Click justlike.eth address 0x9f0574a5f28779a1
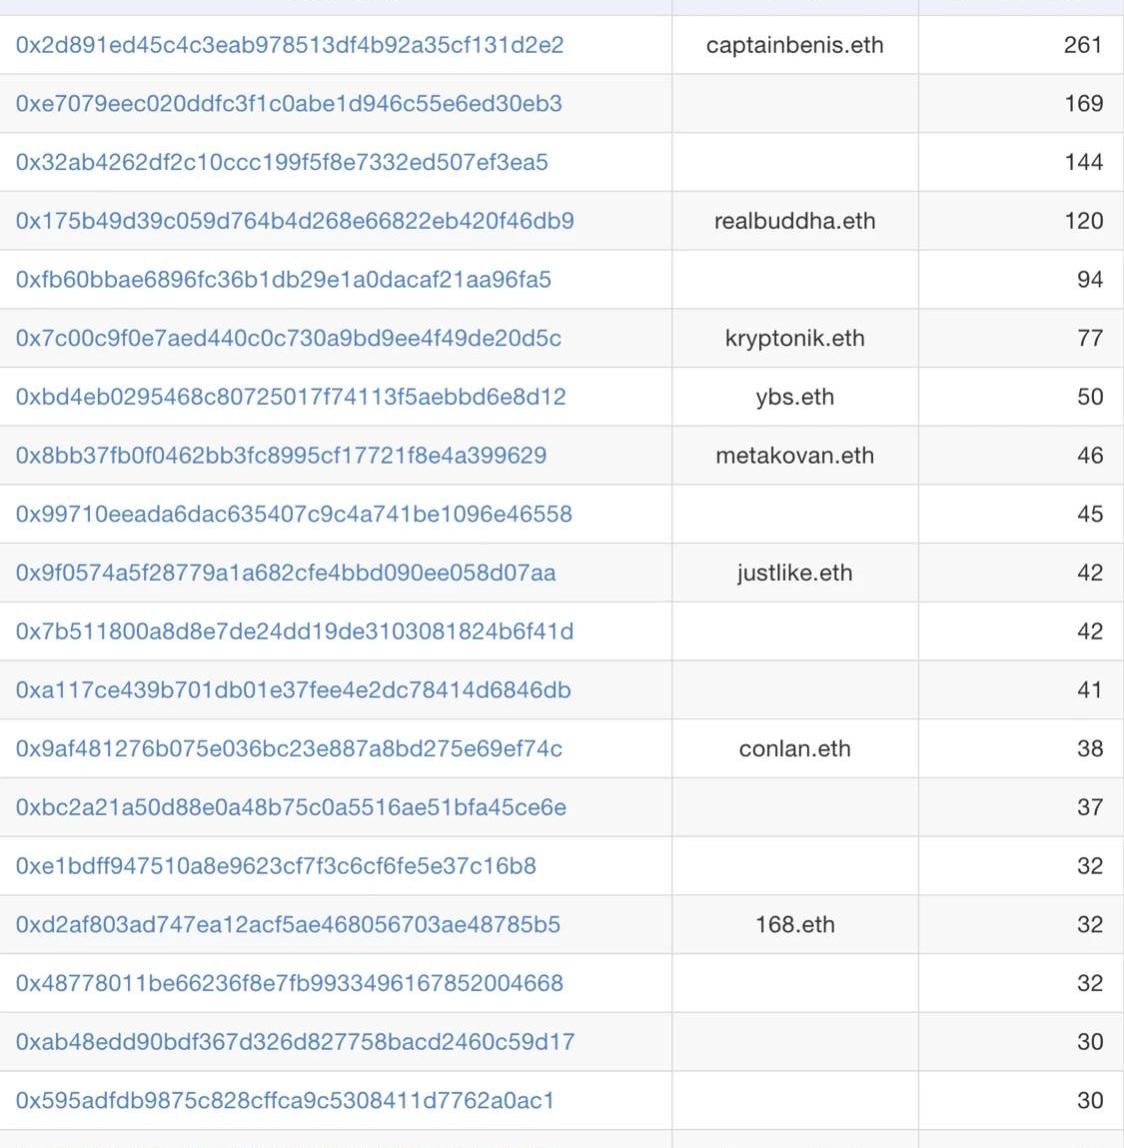Viewport: 1124px width, 1148px height. click(286, 573)
